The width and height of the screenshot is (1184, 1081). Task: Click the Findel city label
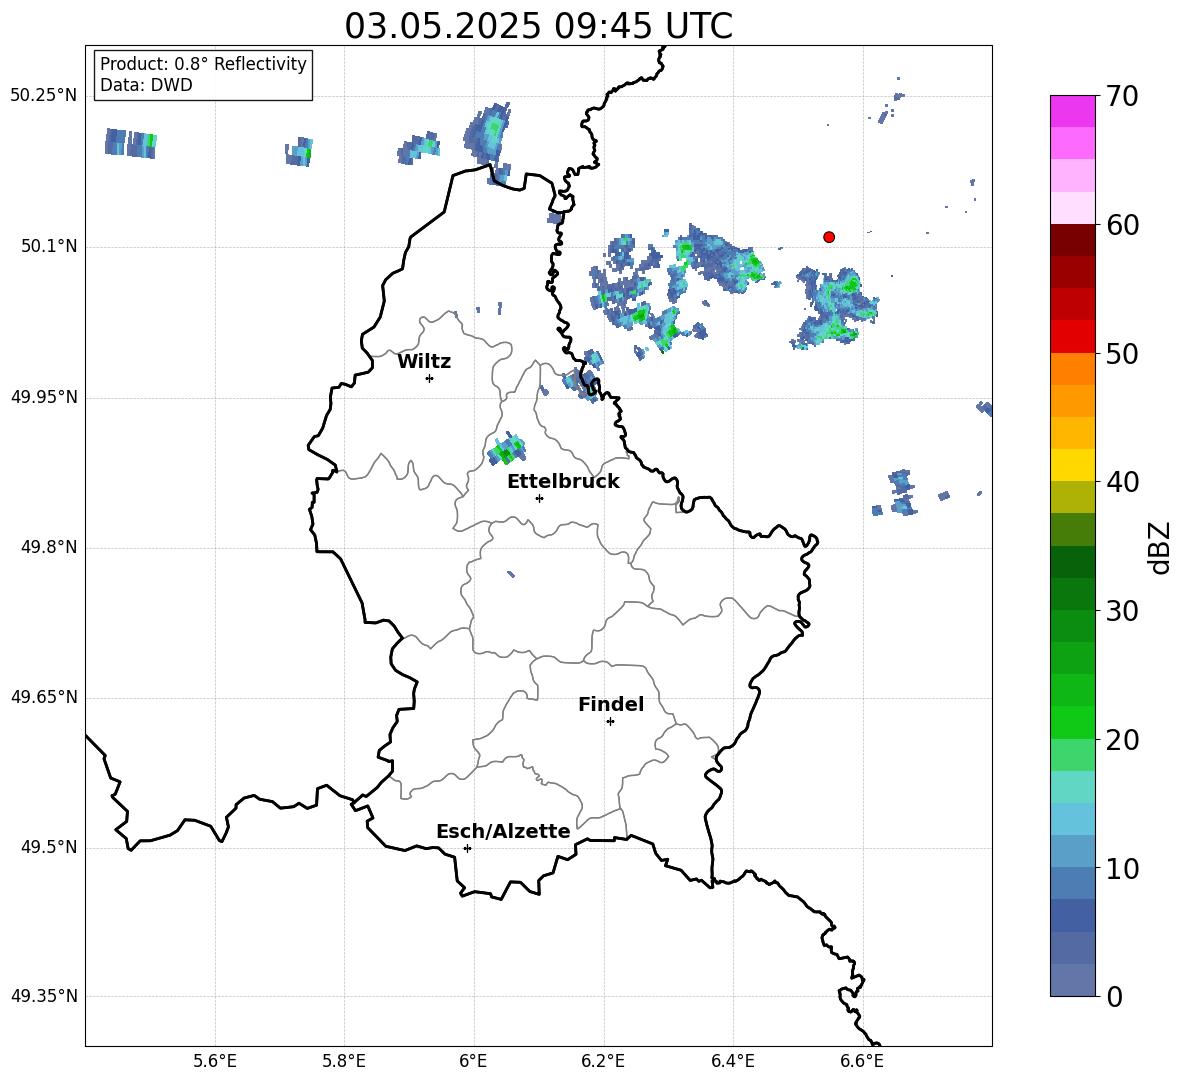tap(611, 704)
